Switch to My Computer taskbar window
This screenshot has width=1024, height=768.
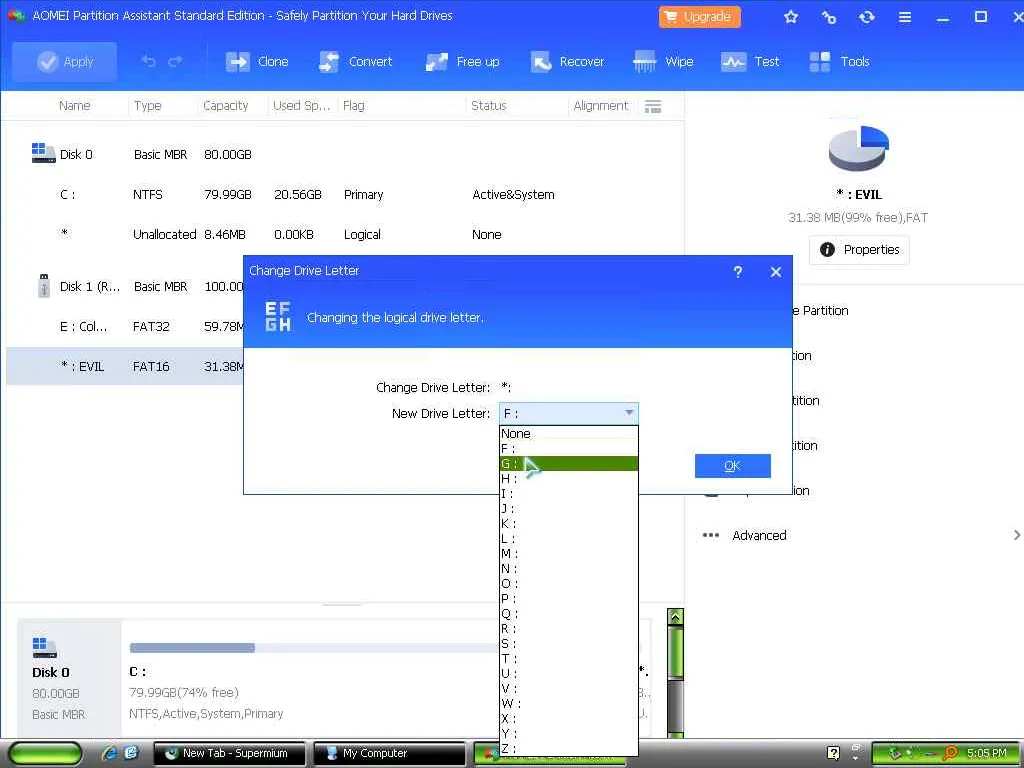[389, 754]
